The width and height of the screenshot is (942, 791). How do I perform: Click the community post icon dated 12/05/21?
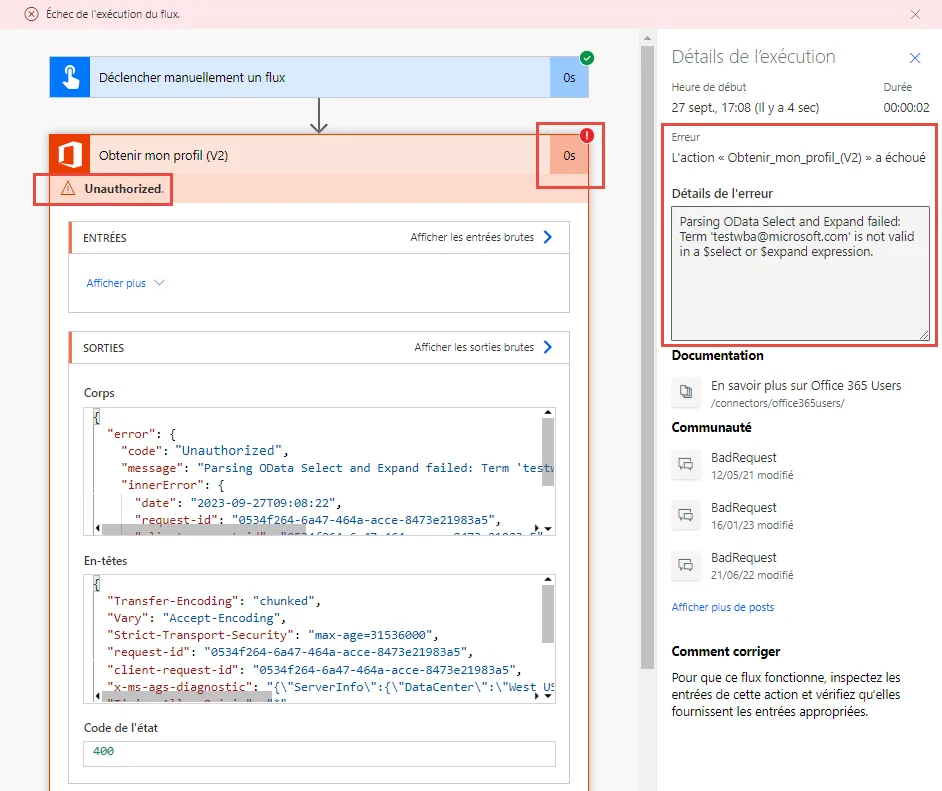click(x=685, y=464)
